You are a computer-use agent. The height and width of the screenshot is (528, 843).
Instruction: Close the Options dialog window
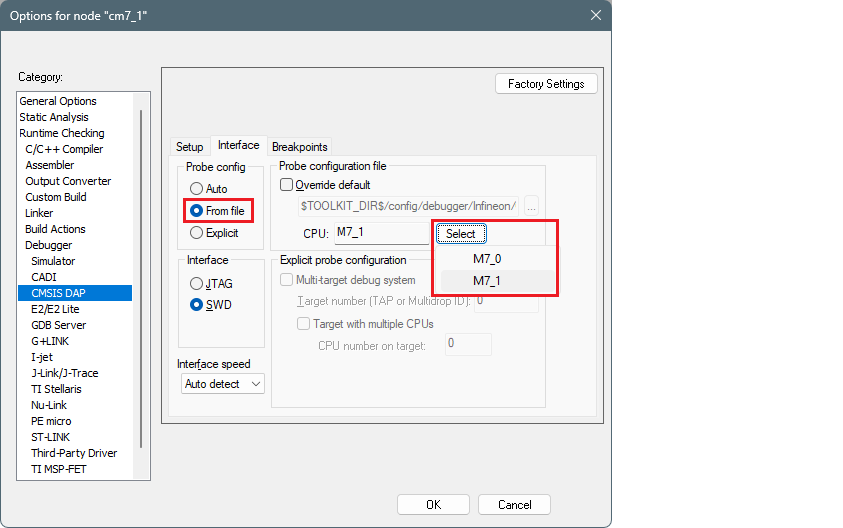[596, 15]
